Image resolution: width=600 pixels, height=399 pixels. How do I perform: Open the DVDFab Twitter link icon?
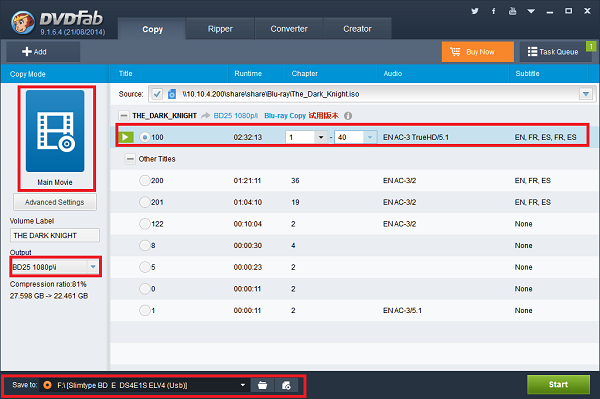[475, 11]
